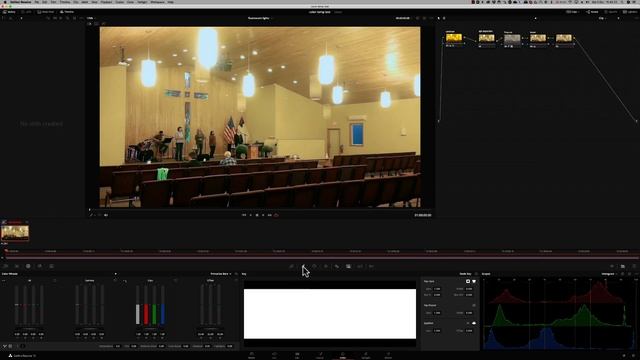Show the Info panel icon

pyautogui.click(x=634, y=267)
